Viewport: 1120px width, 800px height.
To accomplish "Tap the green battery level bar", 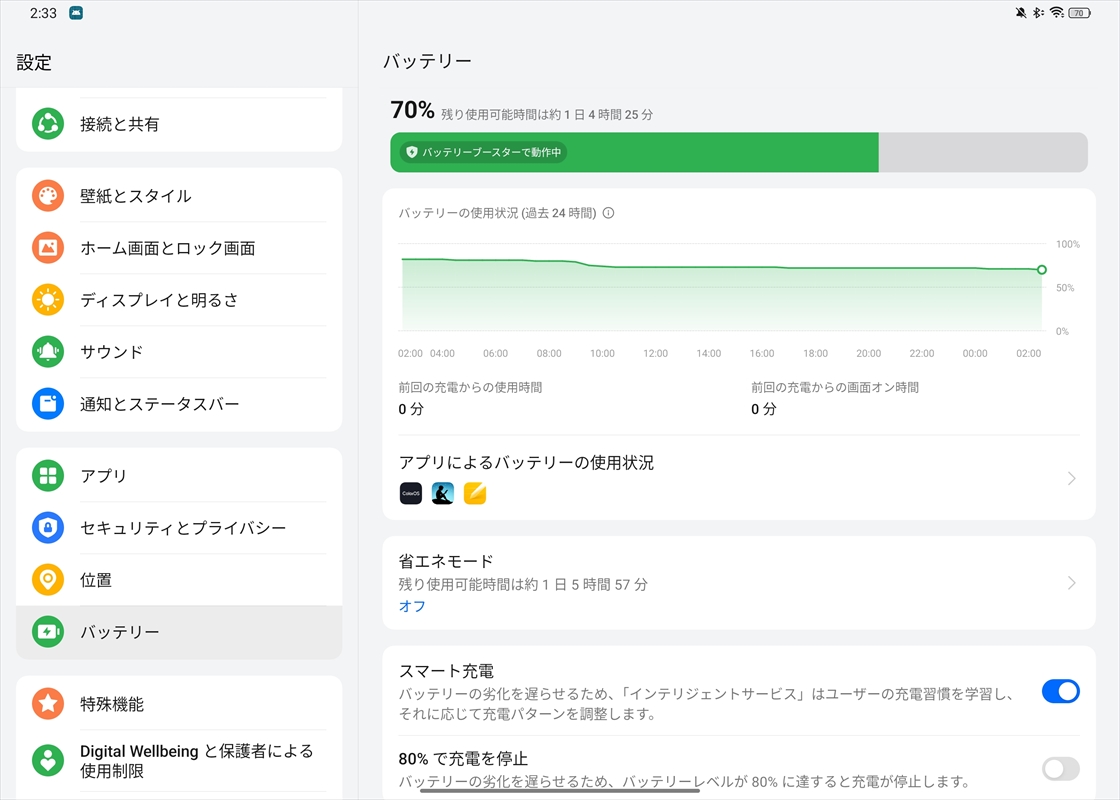I will click(634, 152).
